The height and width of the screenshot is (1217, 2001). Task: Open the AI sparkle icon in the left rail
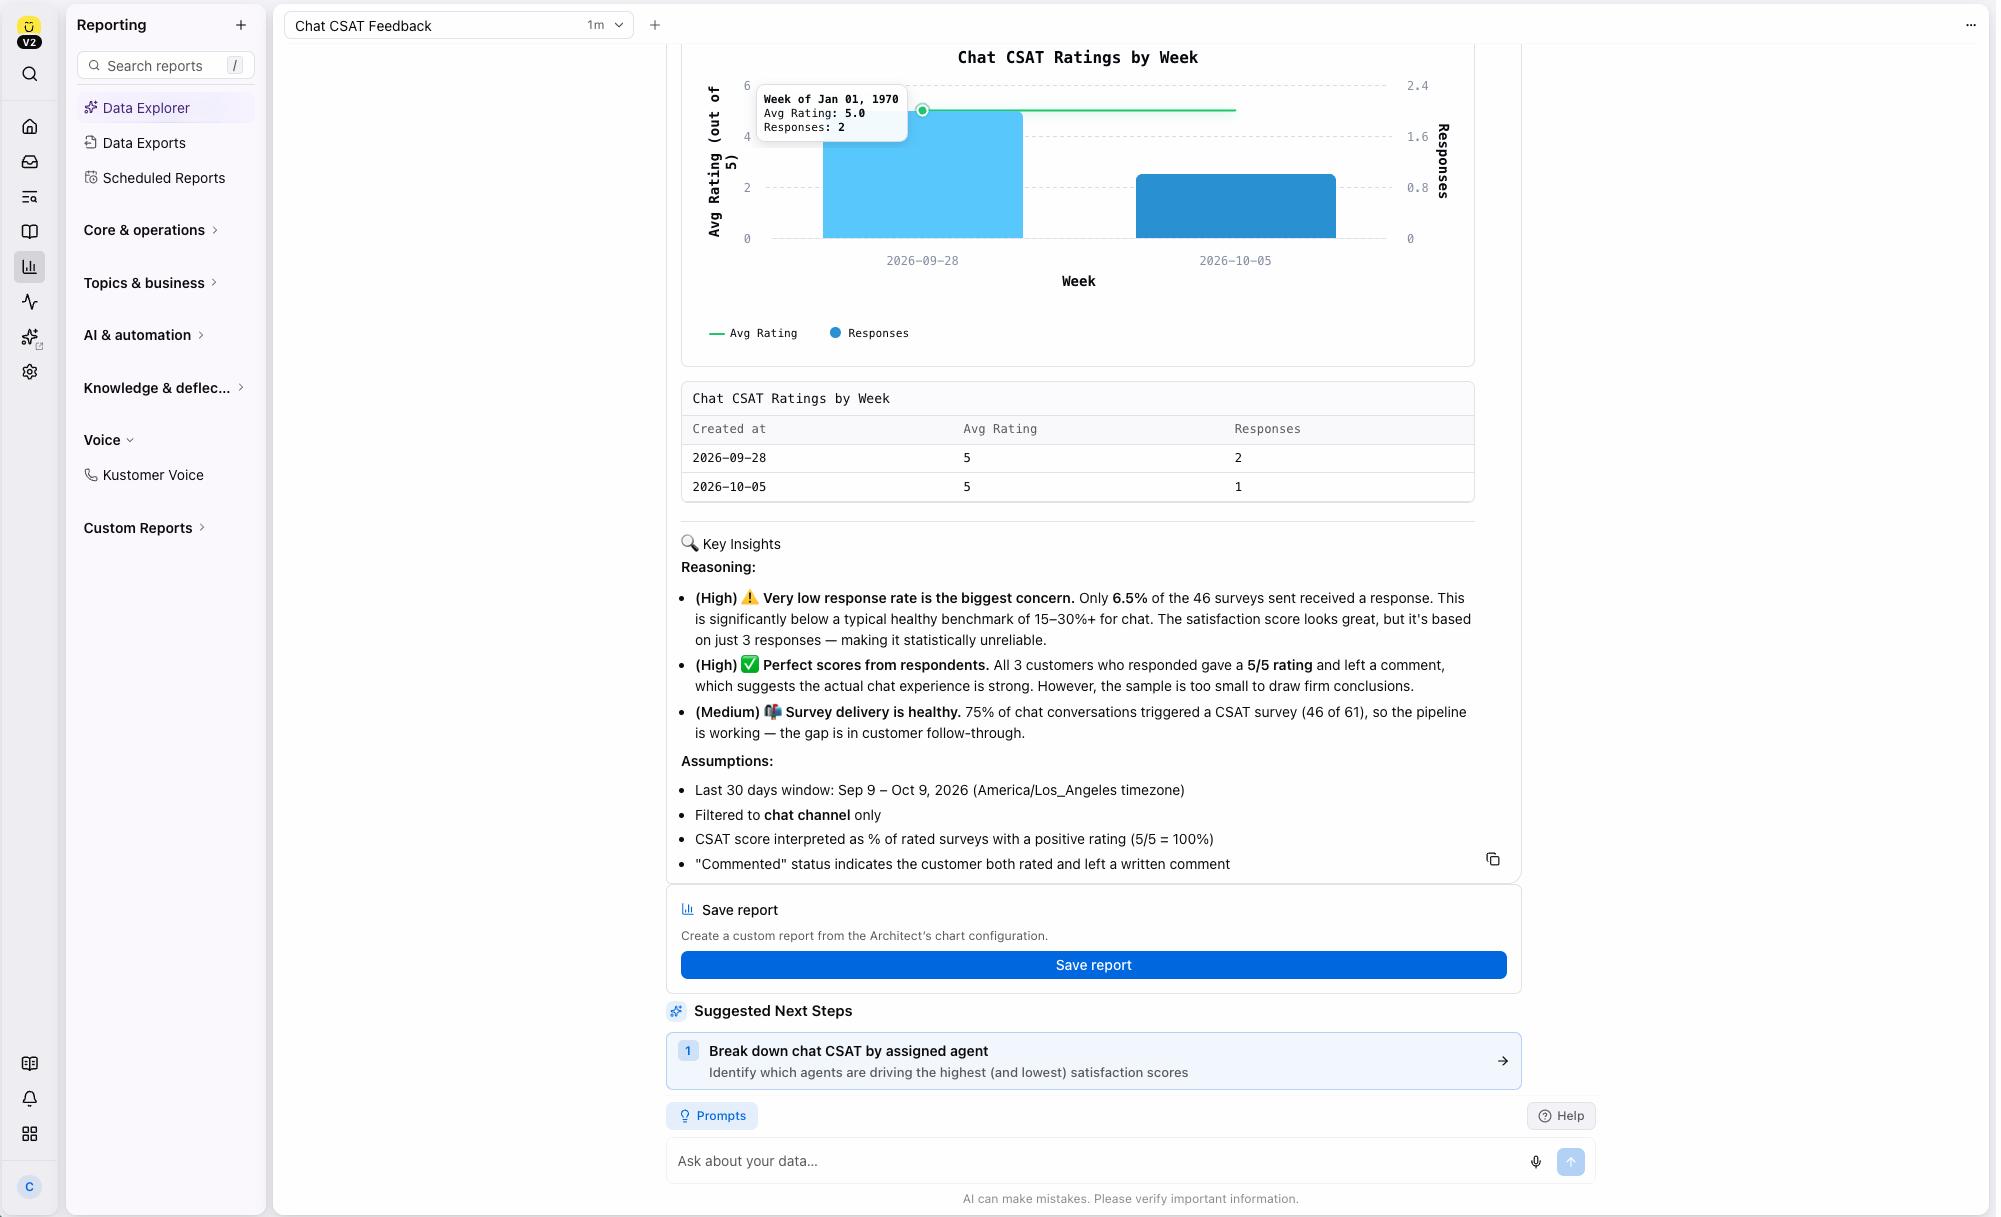coord(30,337)
